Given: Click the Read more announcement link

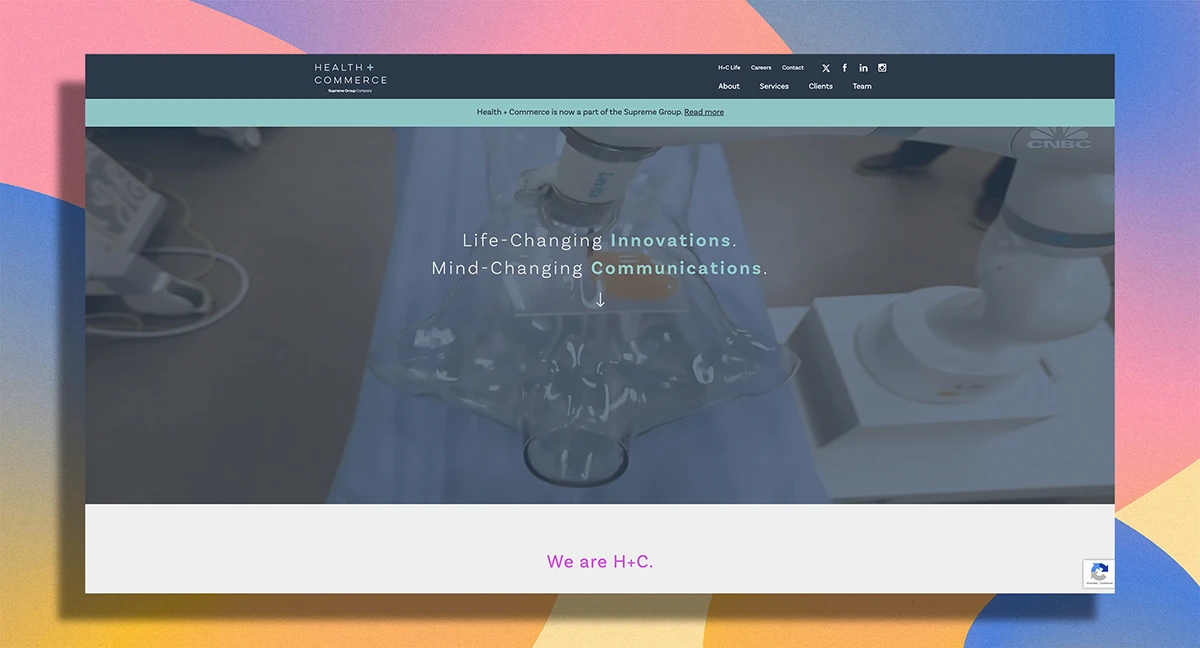Looking at the screenshot, I should pyautogui.click(x=704, y=112).
